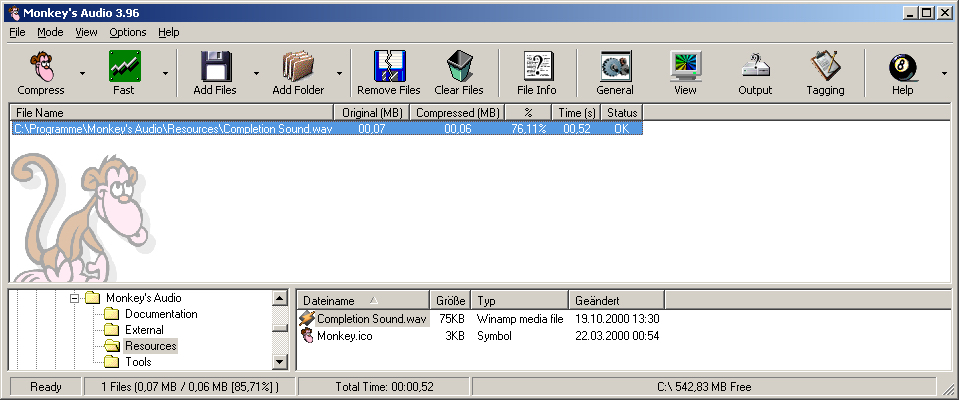
Task: Open the Options menu
Action: (x=128, y=32)
